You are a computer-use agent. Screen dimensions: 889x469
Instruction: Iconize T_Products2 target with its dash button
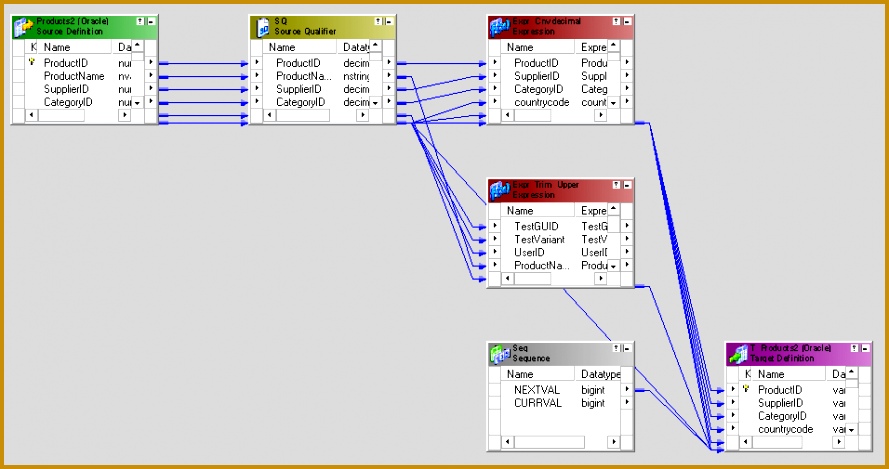point(865,348)
